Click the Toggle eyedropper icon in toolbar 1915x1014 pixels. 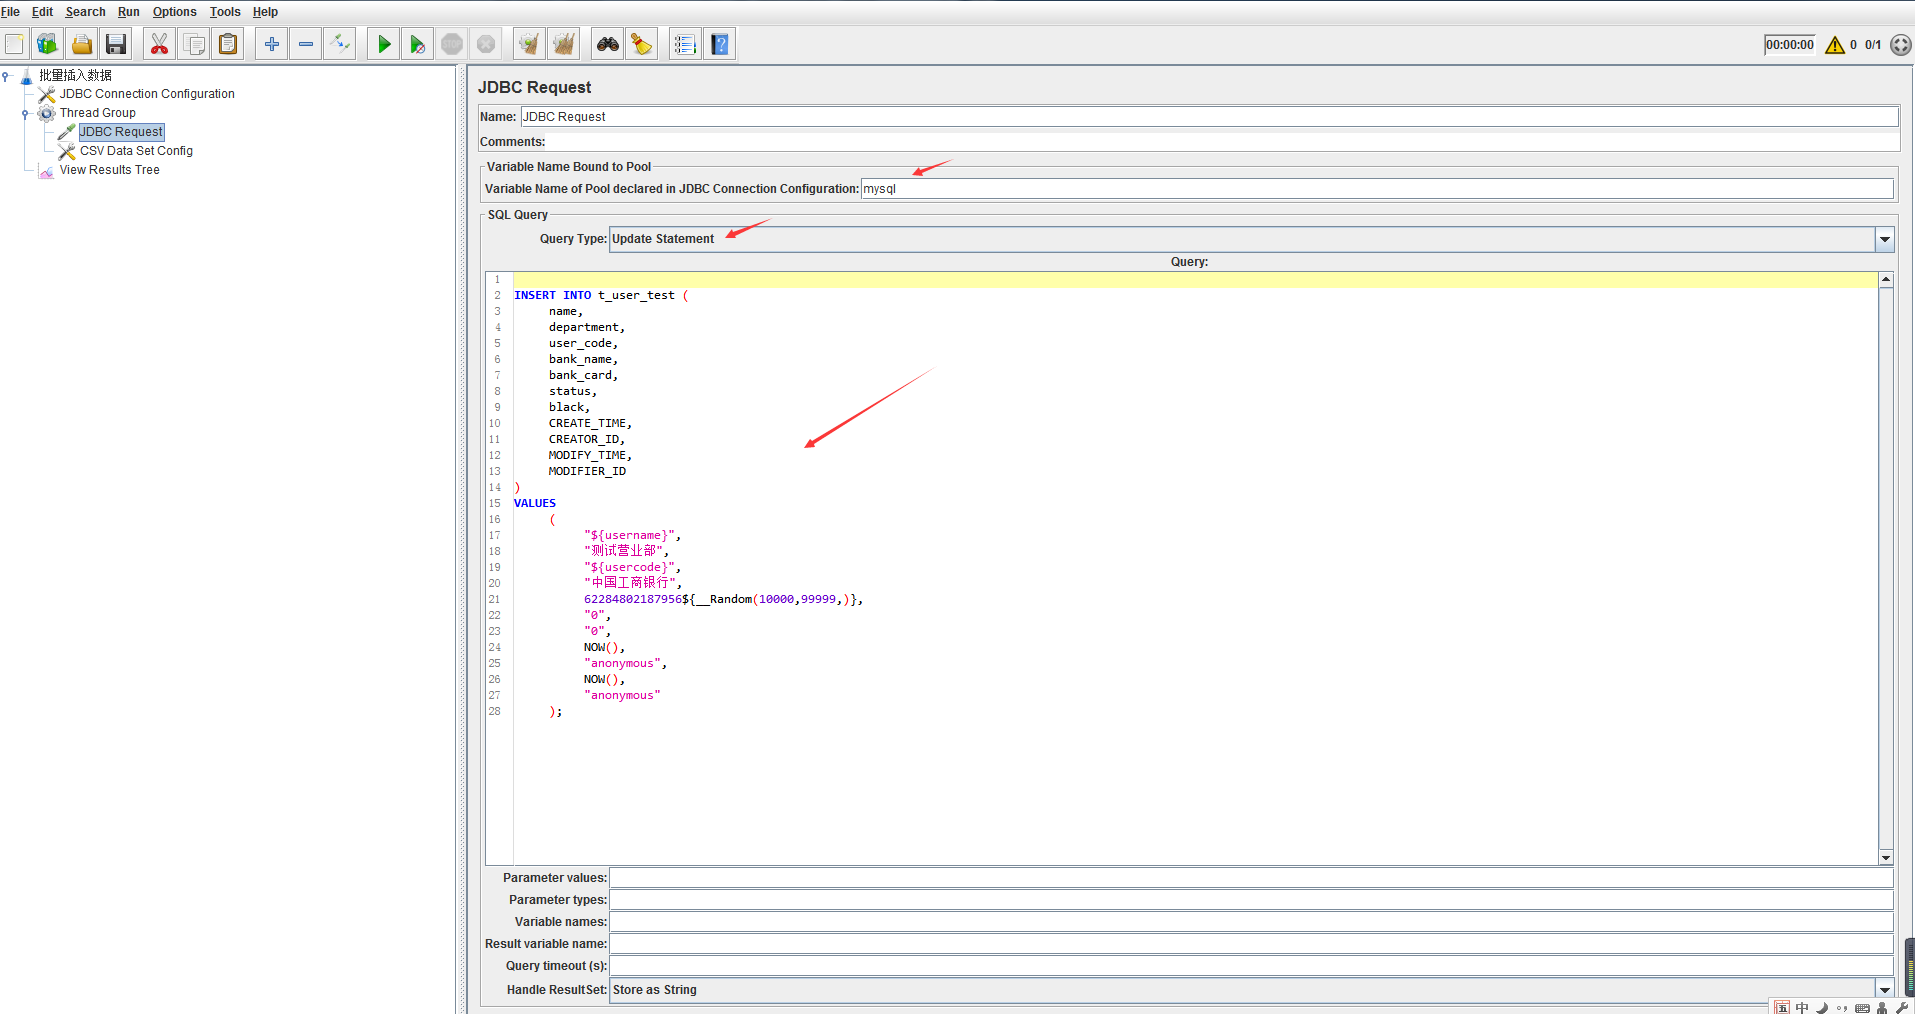(x=340, y=44)
